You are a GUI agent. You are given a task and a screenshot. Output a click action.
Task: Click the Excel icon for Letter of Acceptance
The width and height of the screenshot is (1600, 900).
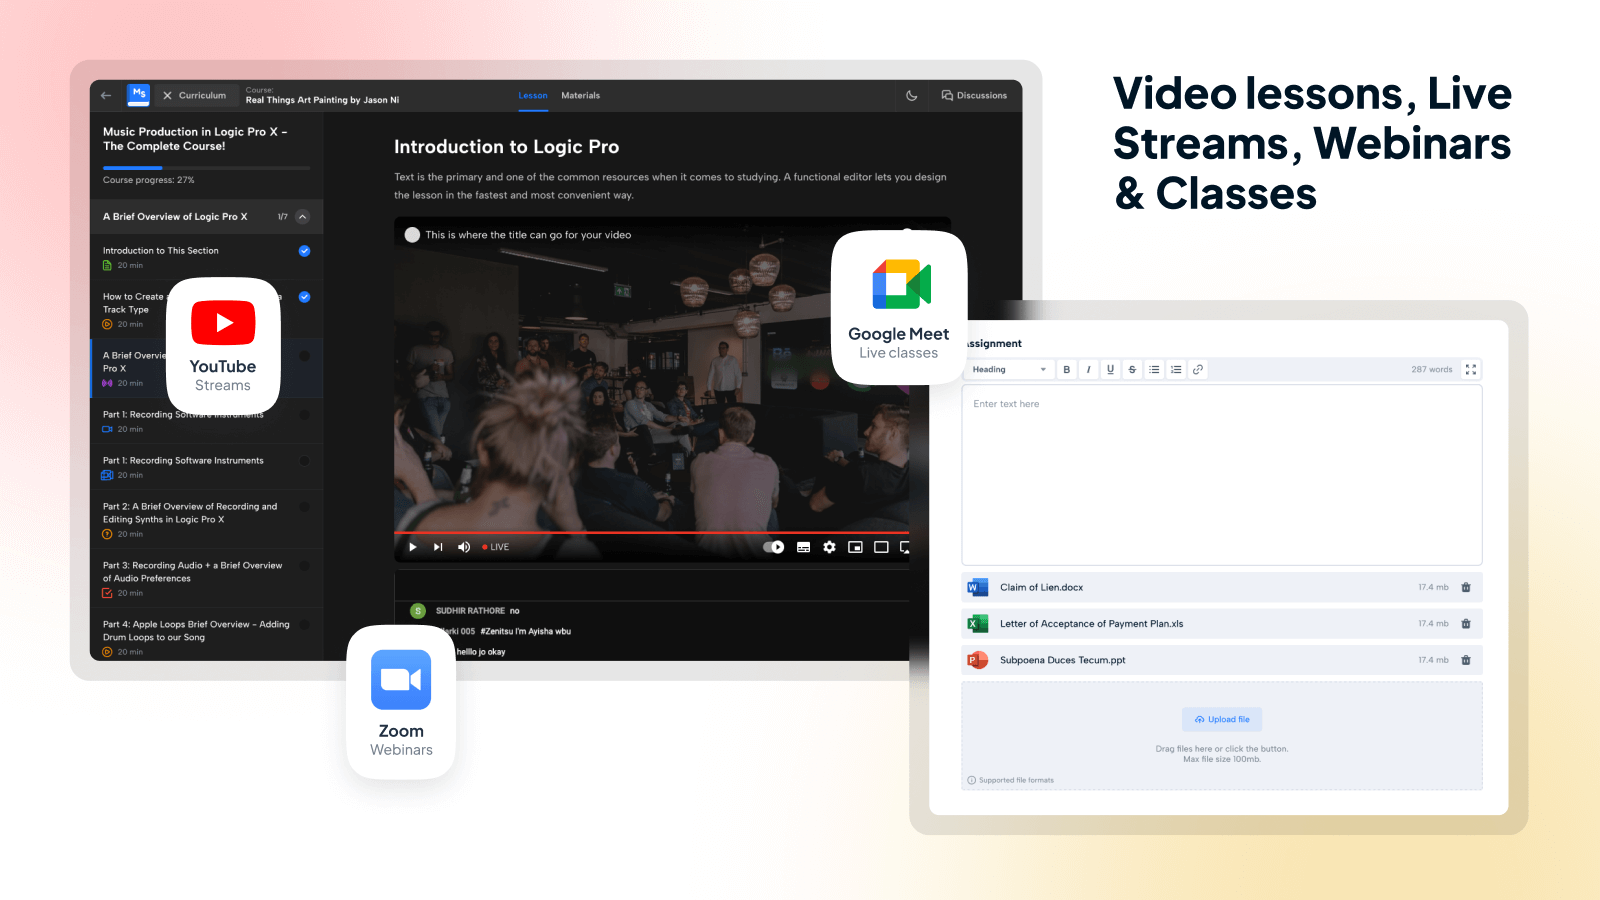pyautogui.click(x=977, y=624)
